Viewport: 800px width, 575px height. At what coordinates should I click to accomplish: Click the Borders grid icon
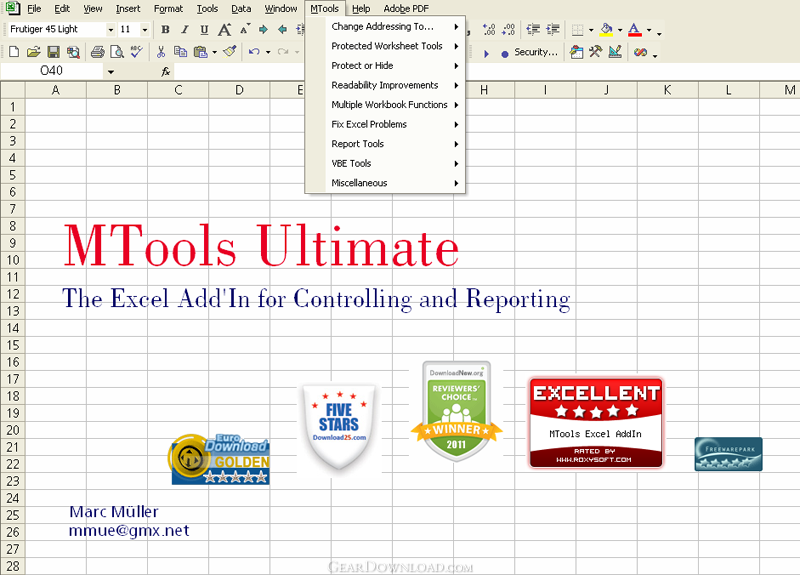tap(577, 30)
